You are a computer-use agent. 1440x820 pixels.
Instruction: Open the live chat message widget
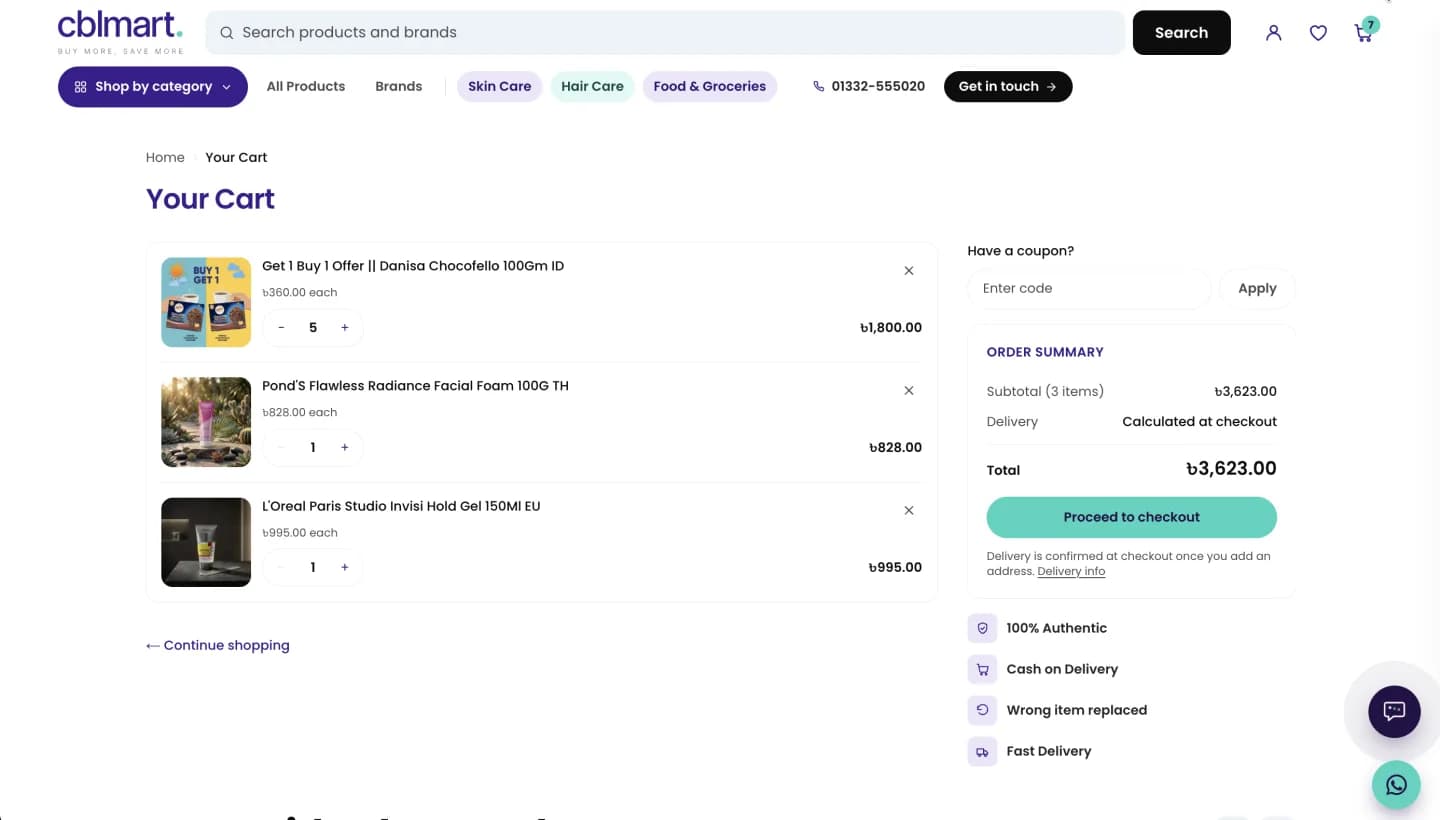click(1394, 712)
